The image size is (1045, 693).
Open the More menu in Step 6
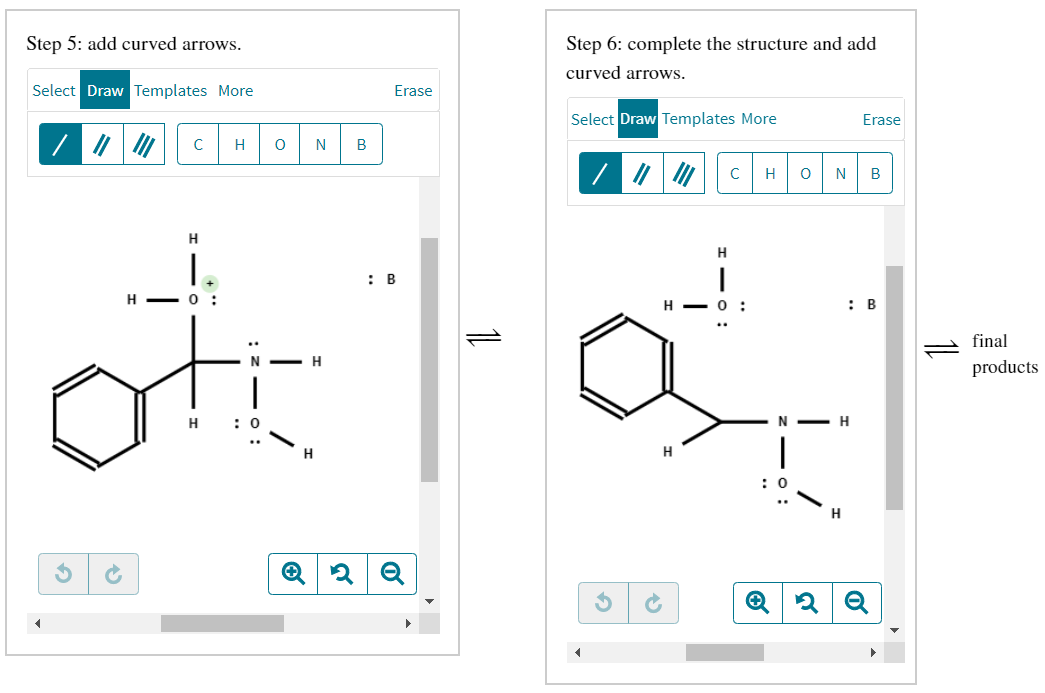click(x=758, y=118)
